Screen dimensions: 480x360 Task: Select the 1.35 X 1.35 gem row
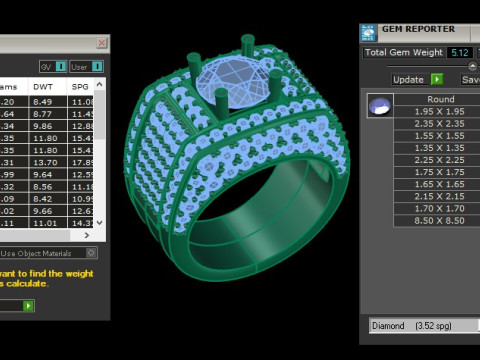[437, 148]
